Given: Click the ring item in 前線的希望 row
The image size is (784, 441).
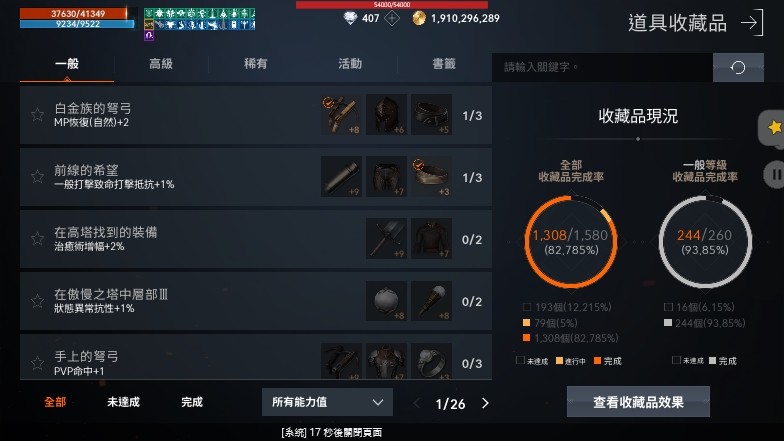Looking at the screenshot, I should click(x=431, y=176).
